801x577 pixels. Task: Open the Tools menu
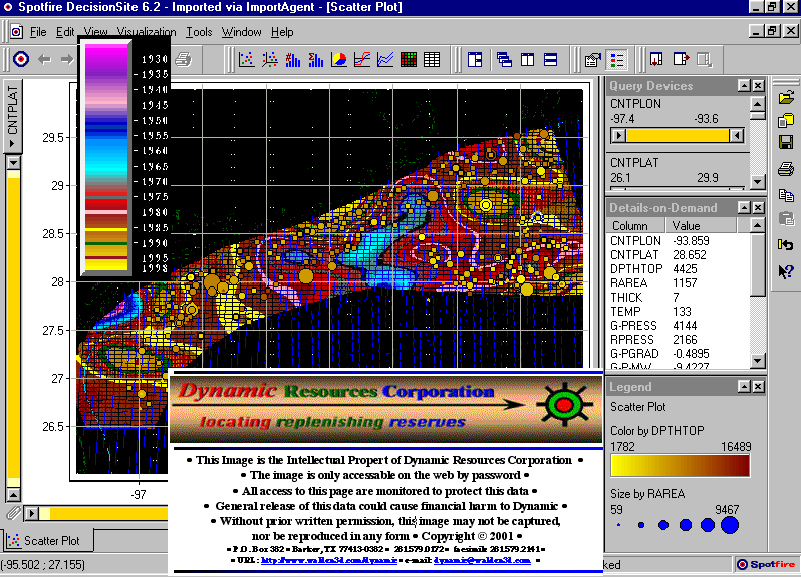click(x=199, y=32)
